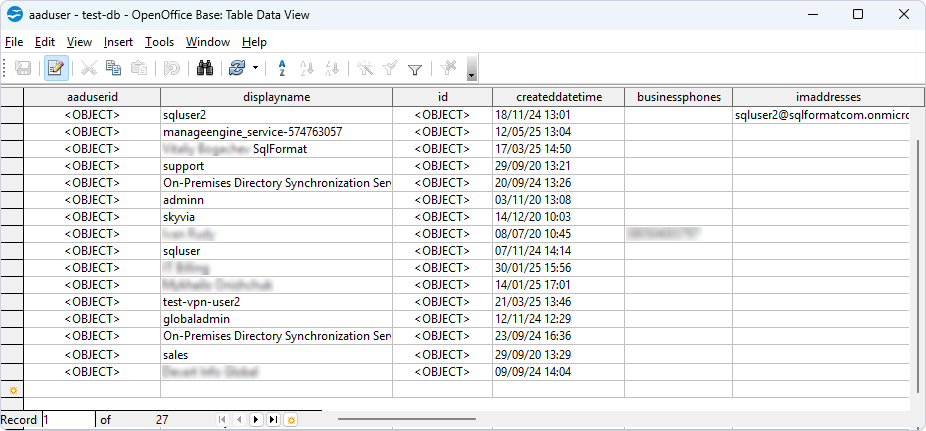This screenshot has height=431, width=926.
Task: Open the Edit menu
Action: [45, 42]
